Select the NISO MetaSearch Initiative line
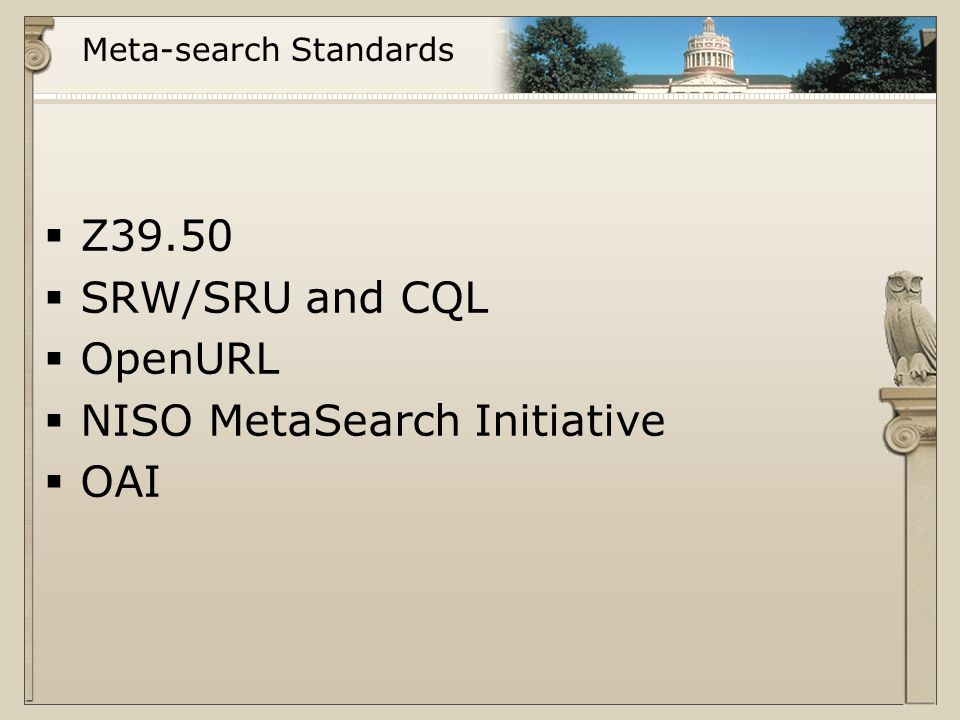Screen dimensions: 960x720 373,421
